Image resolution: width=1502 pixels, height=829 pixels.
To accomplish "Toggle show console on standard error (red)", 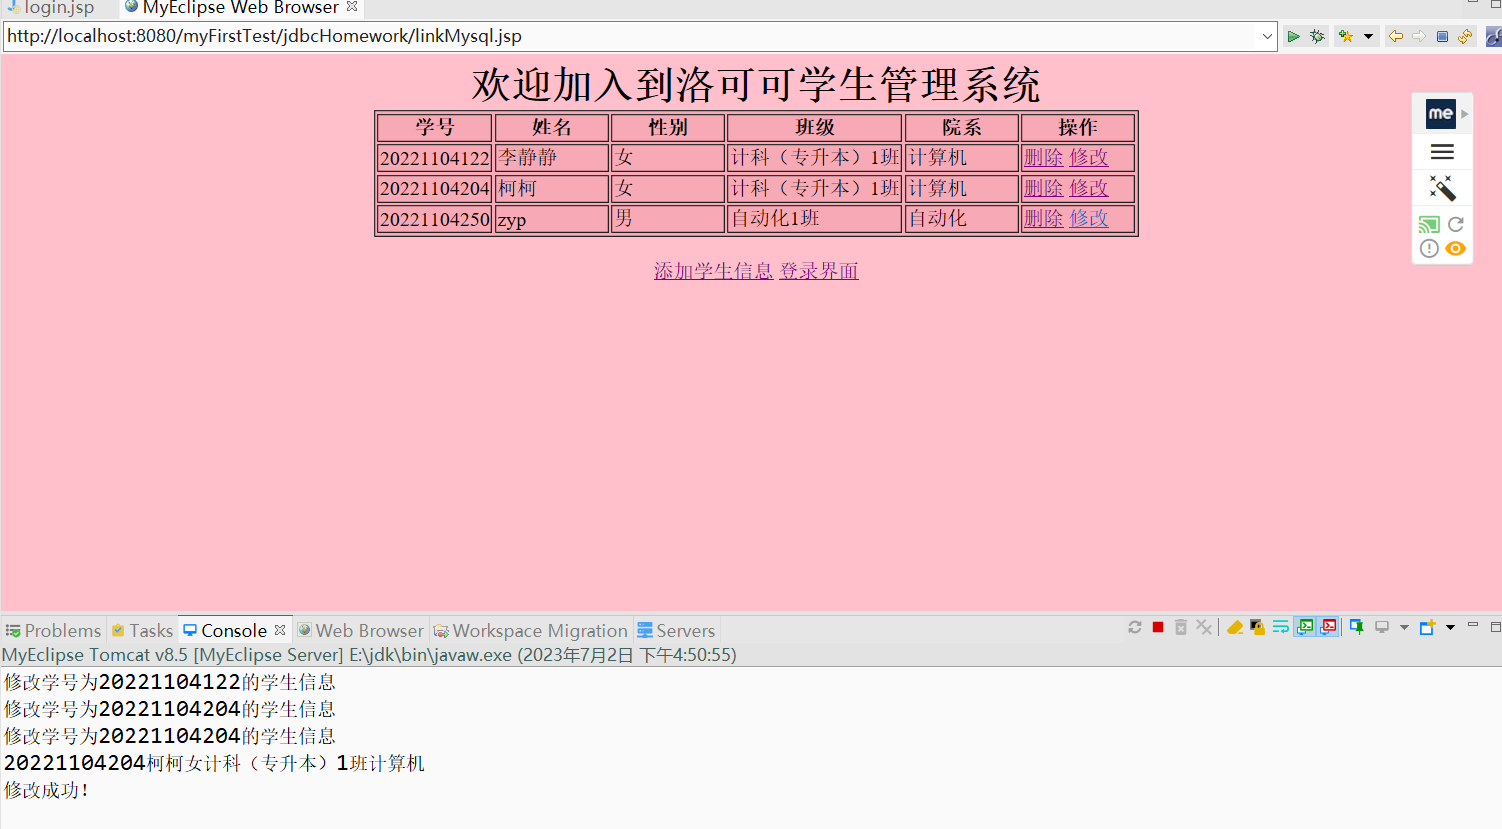I will click(x=1329, y=627).
